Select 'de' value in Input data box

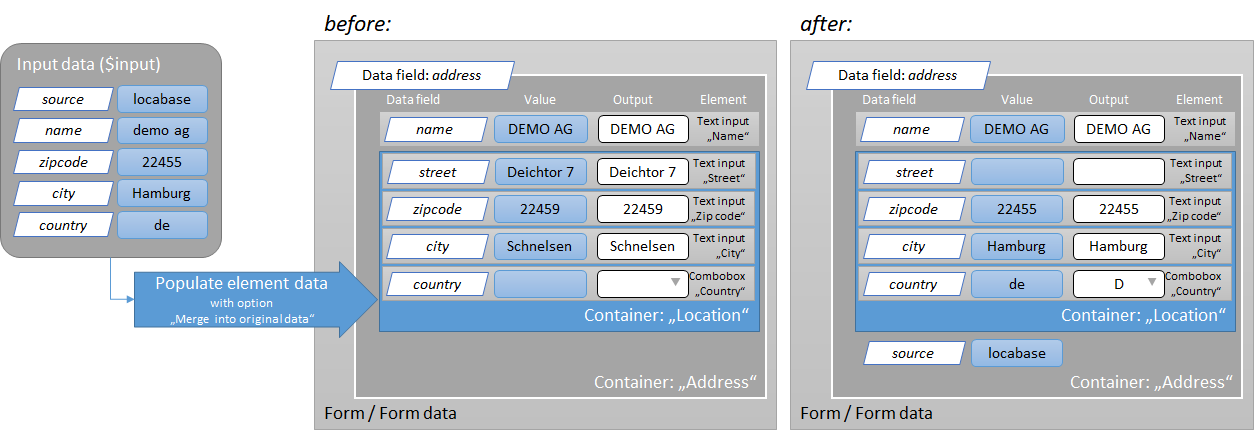[x=163, y=225]
